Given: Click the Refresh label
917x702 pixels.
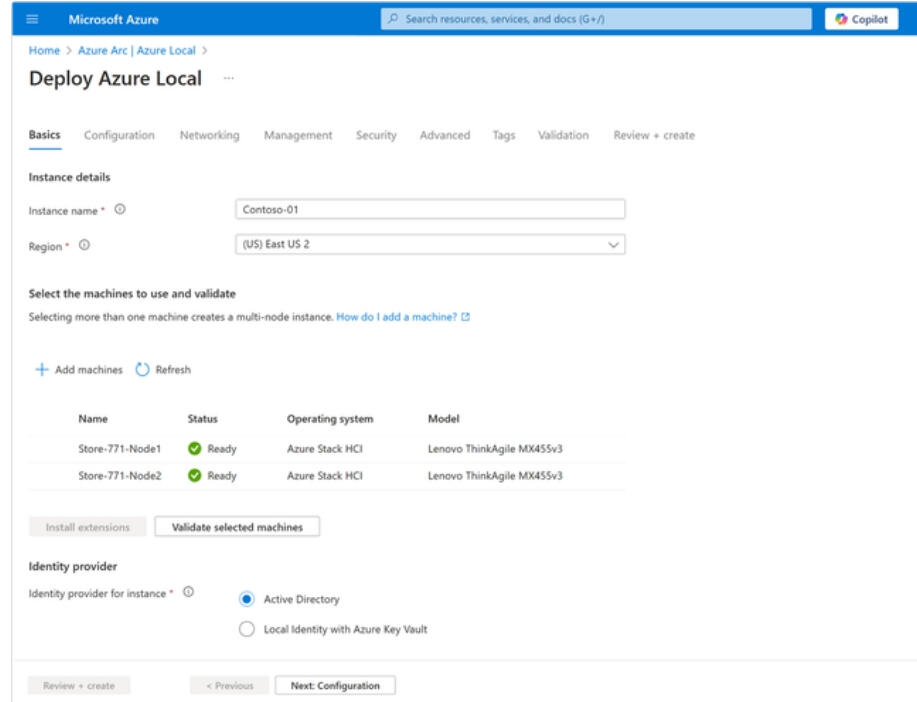Looking at the screenshot, I should click(173, 370).
